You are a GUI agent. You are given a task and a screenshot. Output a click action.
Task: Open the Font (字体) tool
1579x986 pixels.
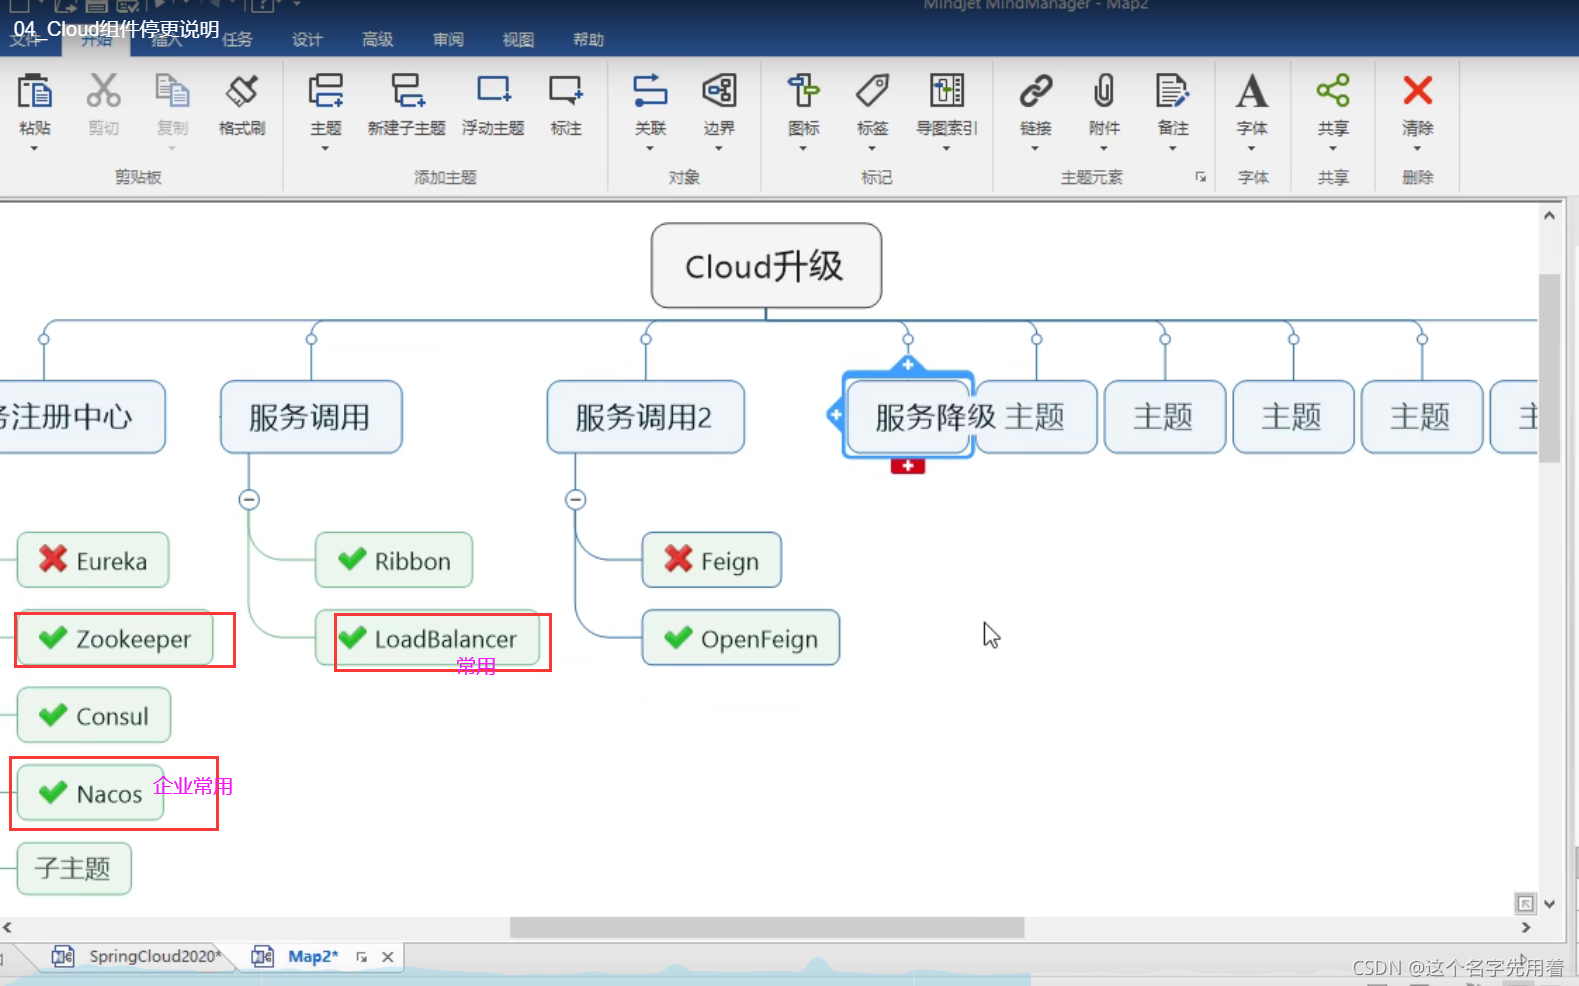point(1252,91)
